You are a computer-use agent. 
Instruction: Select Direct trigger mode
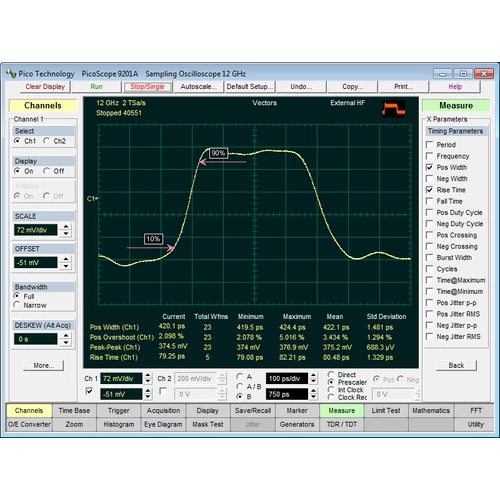pyautogui.click(x=331, y=375)
